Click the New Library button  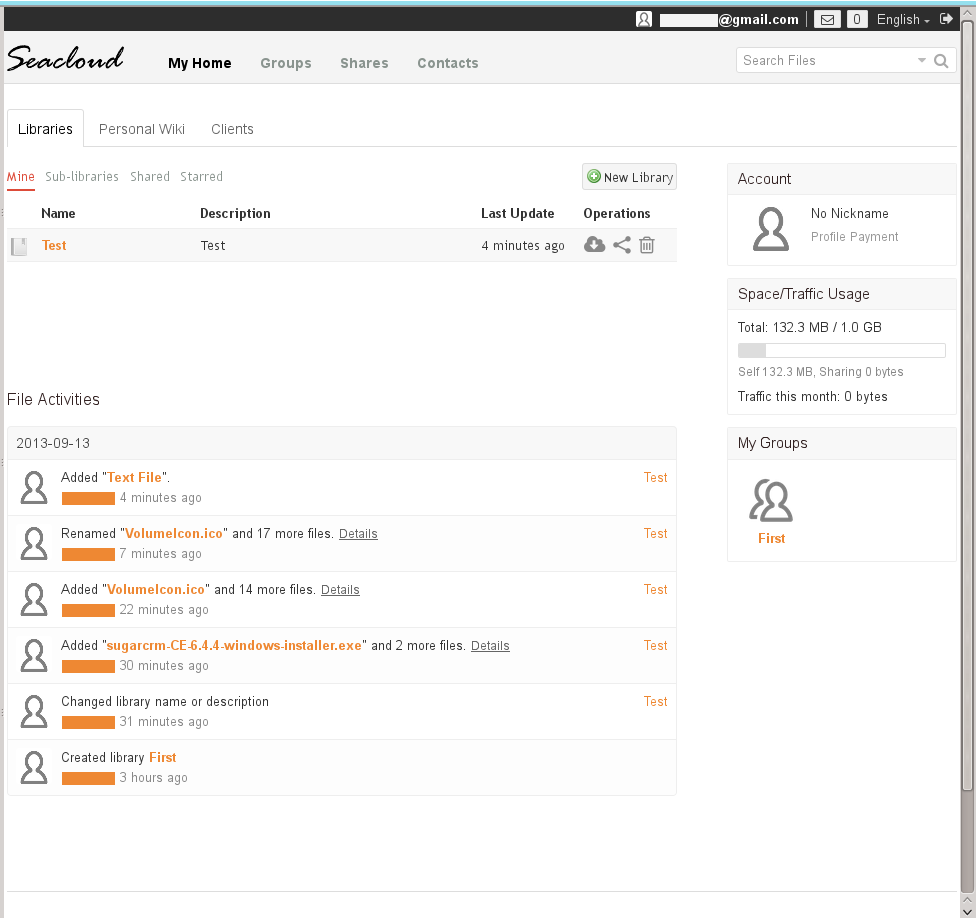click(x=629, y=177)
